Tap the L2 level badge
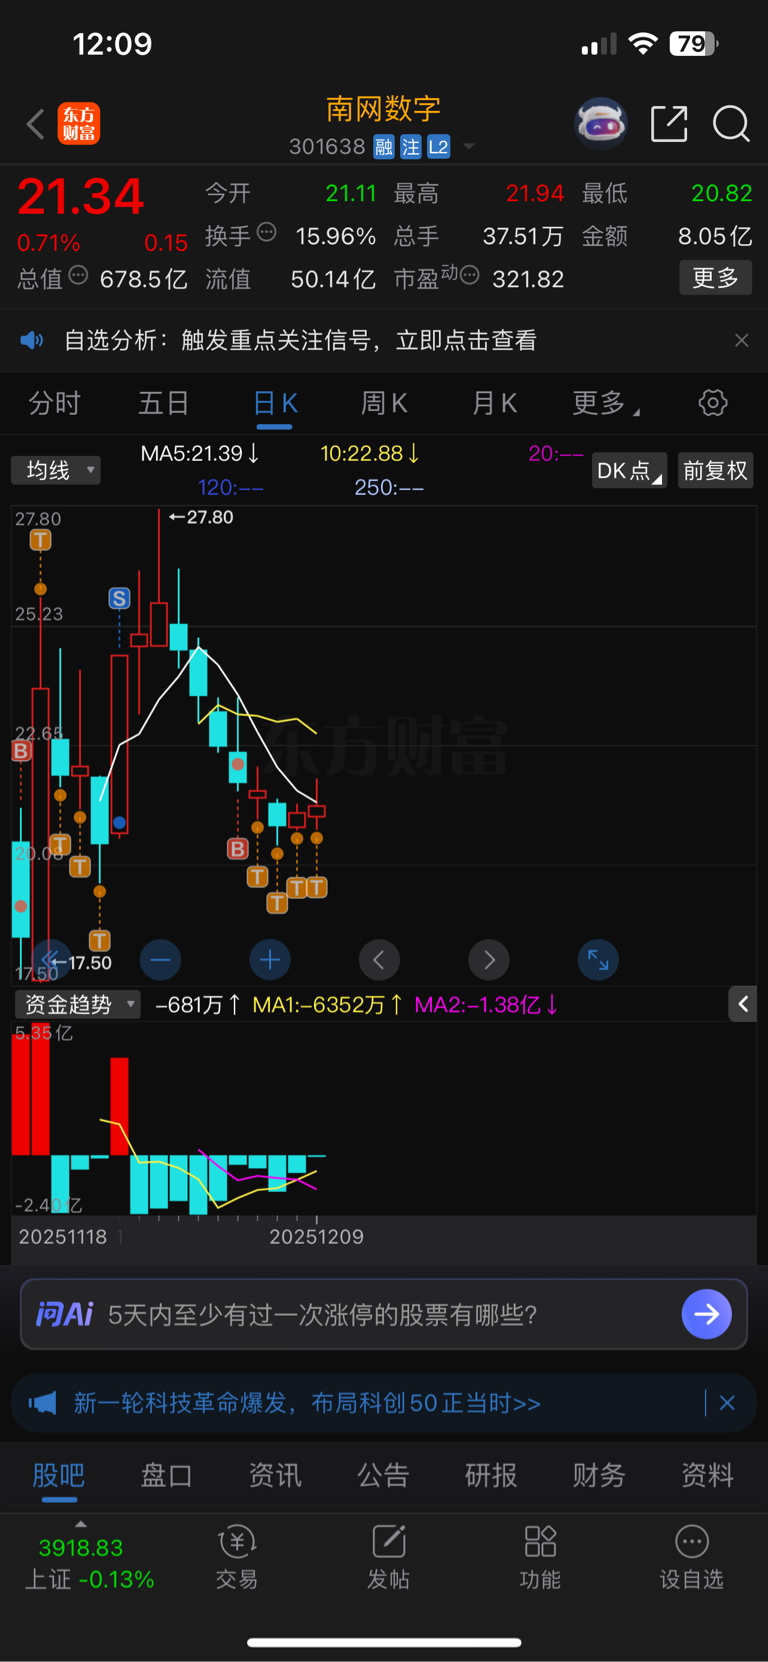 click(x=439, y=147)
